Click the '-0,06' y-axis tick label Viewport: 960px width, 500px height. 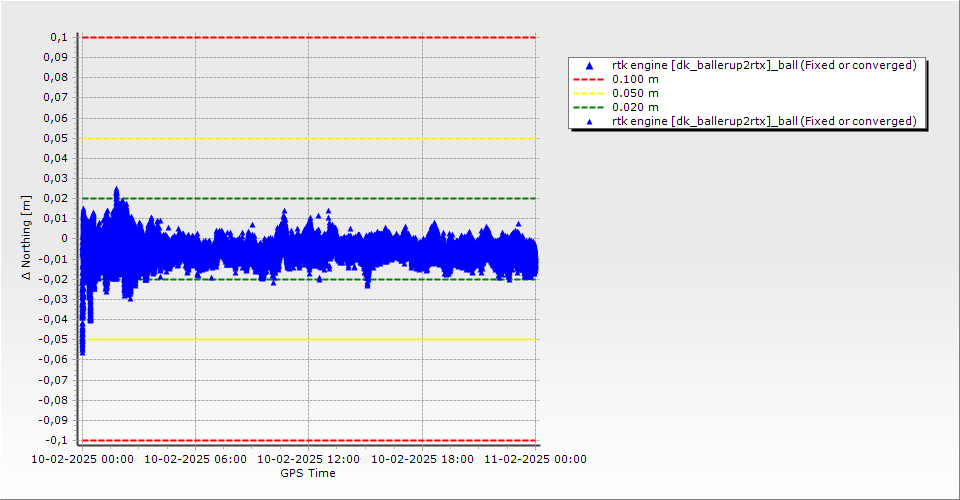[54, 360]
